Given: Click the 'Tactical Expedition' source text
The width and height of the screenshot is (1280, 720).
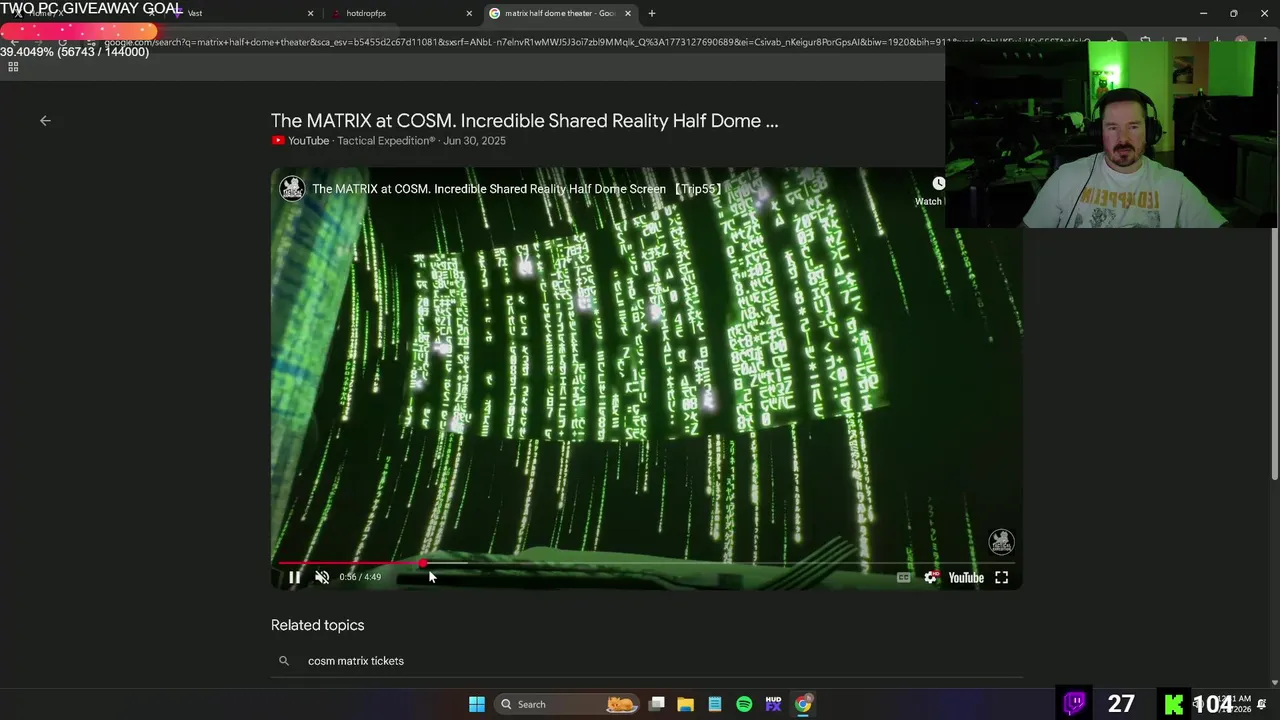Looking at the screenshot, I should click(386, 141).
